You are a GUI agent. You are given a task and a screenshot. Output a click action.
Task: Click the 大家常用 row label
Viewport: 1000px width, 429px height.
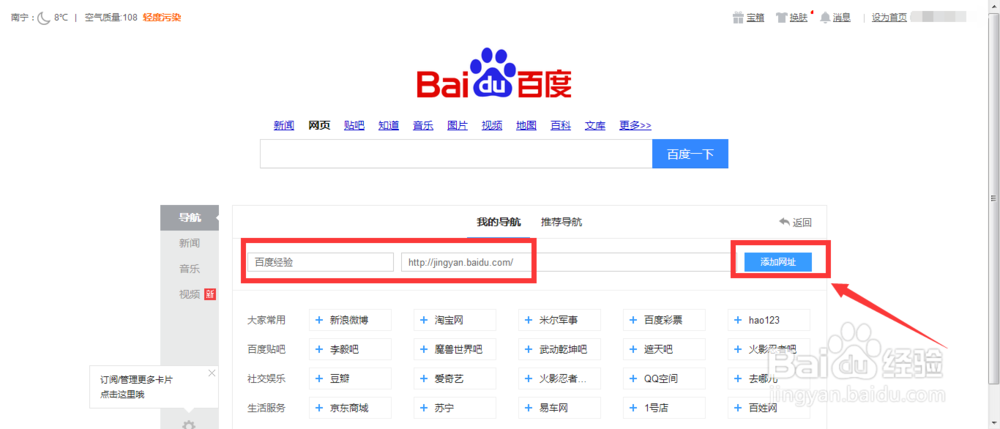click(x=266, y=320)
